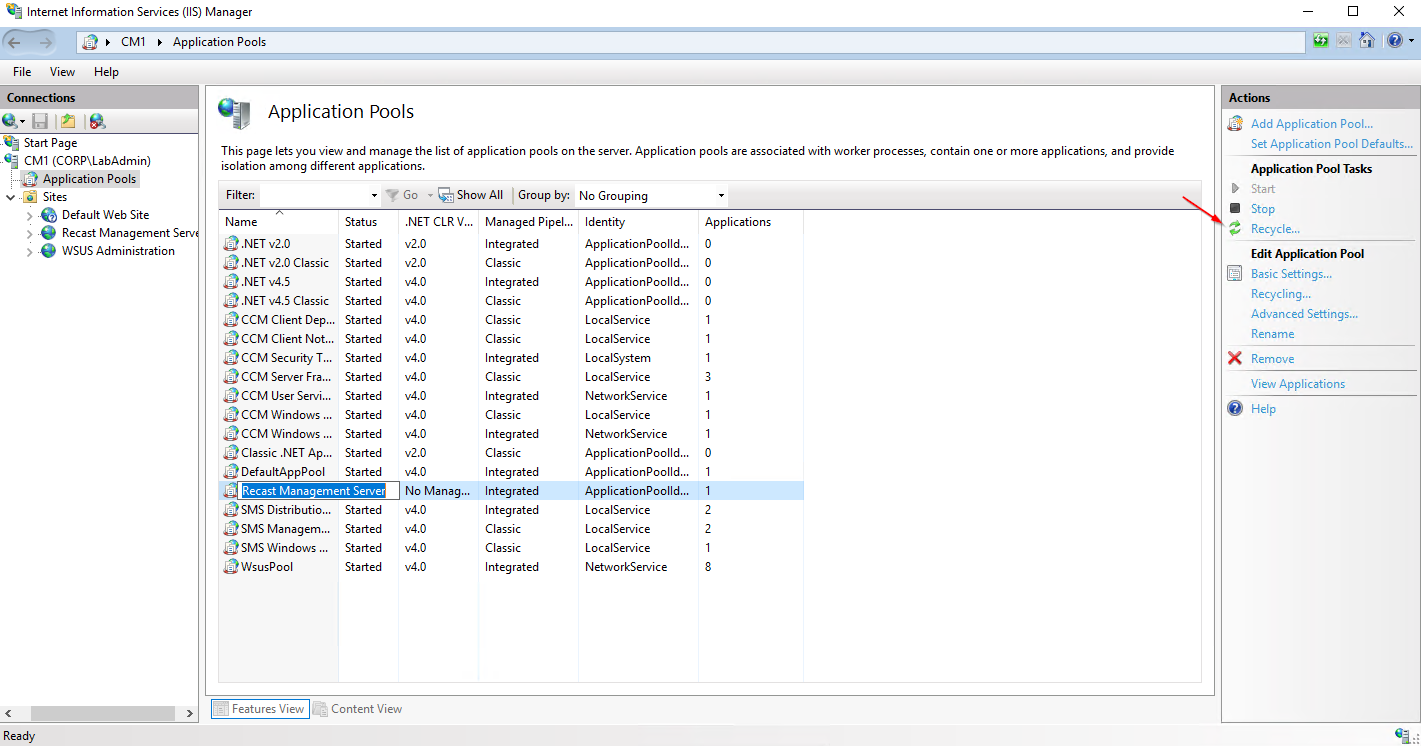This screenshot has height=746, width=1421.
Task: Click the black Stop square icon in Actions
Action: point(1235,208)
